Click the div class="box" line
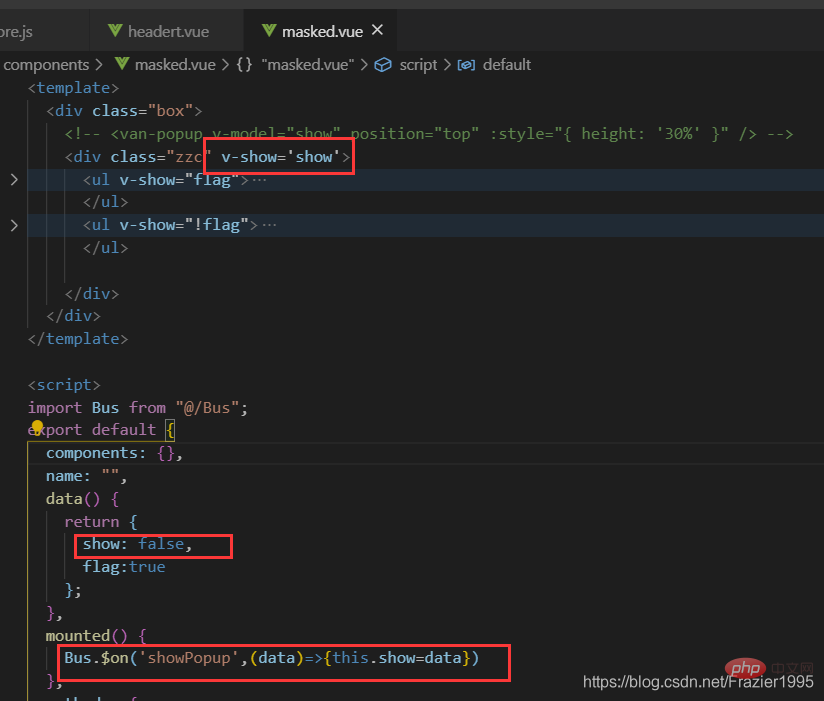The width and height of the screenshot is (824, 701). 124,111
